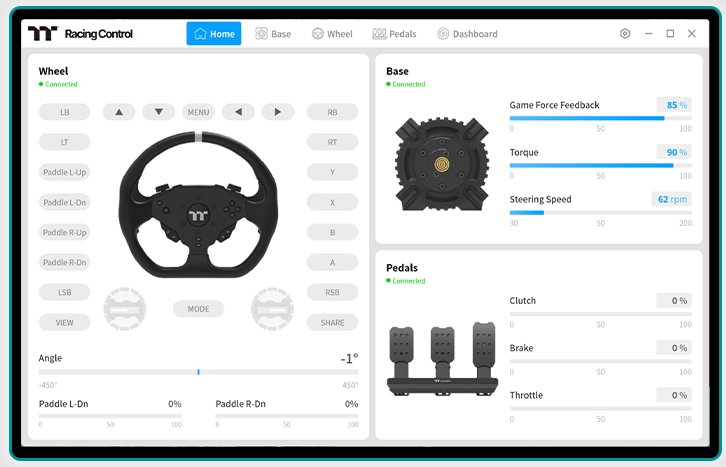Click the Brake 0 % value box
This screenshot has height=467, width=726.
674,348
